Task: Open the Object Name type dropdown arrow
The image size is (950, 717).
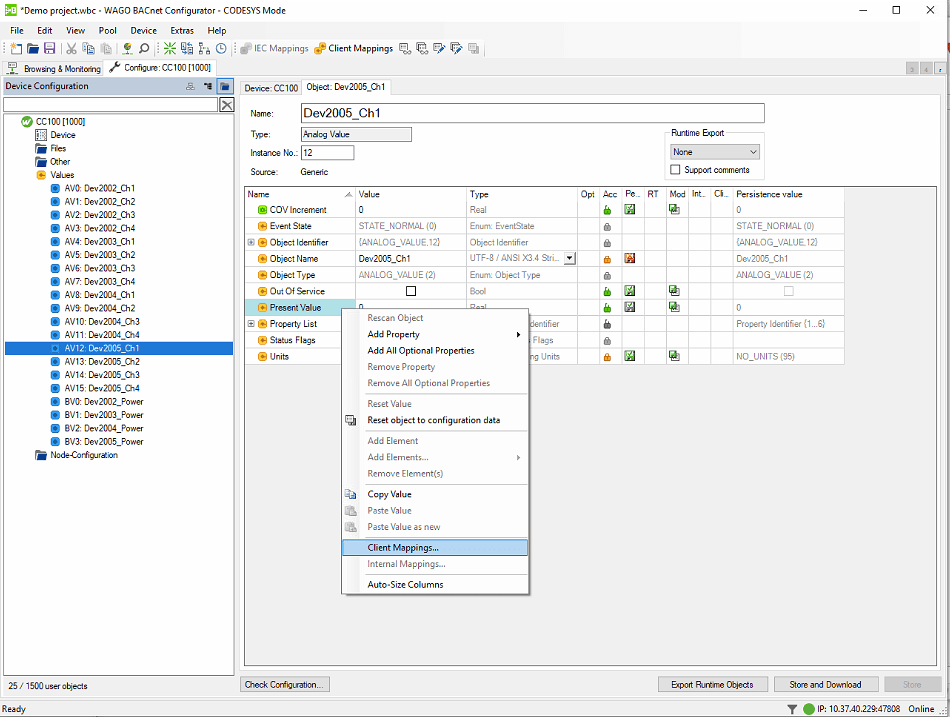Action: 570,258
